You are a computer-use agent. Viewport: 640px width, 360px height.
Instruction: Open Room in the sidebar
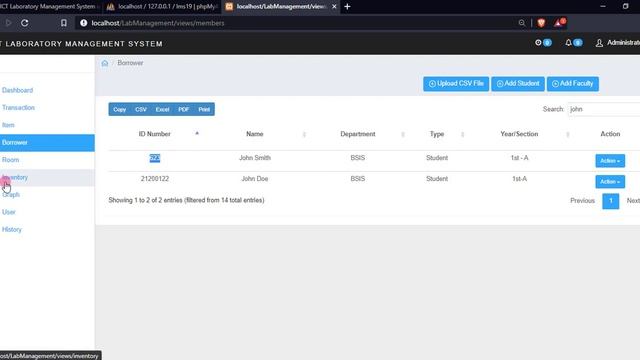11,160
